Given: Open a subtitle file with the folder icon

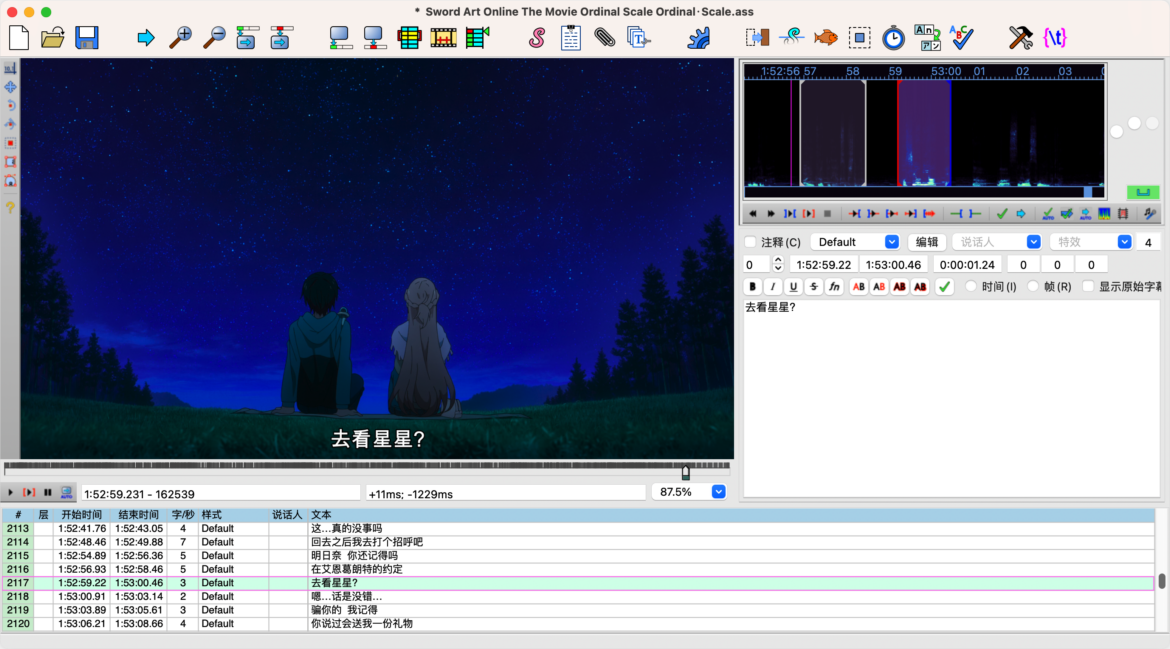Looking at the screenshot, I should pos(52,37).
